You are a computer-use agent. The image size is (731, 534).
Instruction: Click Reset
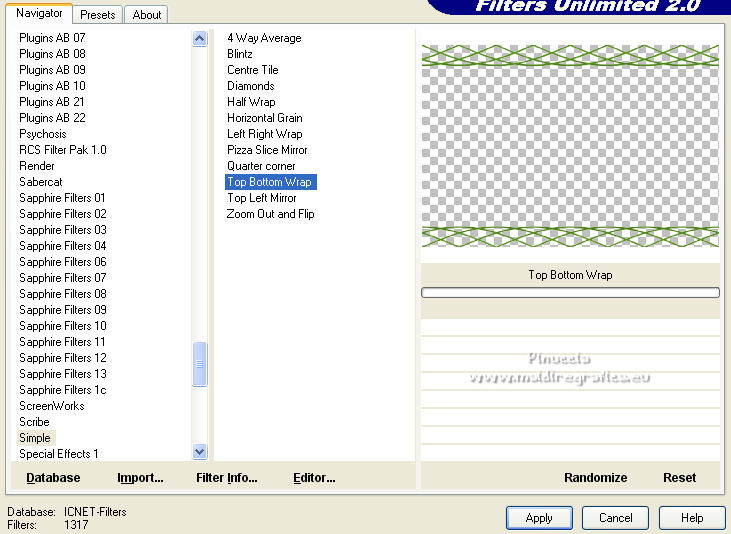click(679, 478)
